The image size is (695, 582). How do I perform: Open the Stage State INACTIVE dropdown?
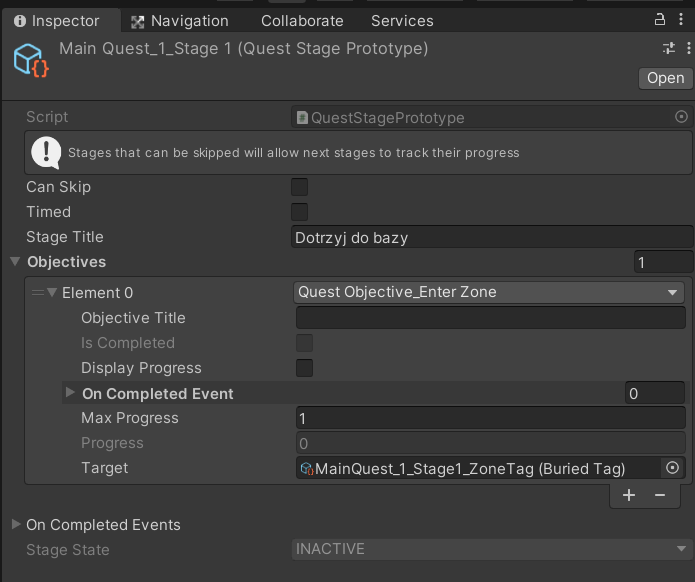(x=492, y=549)
